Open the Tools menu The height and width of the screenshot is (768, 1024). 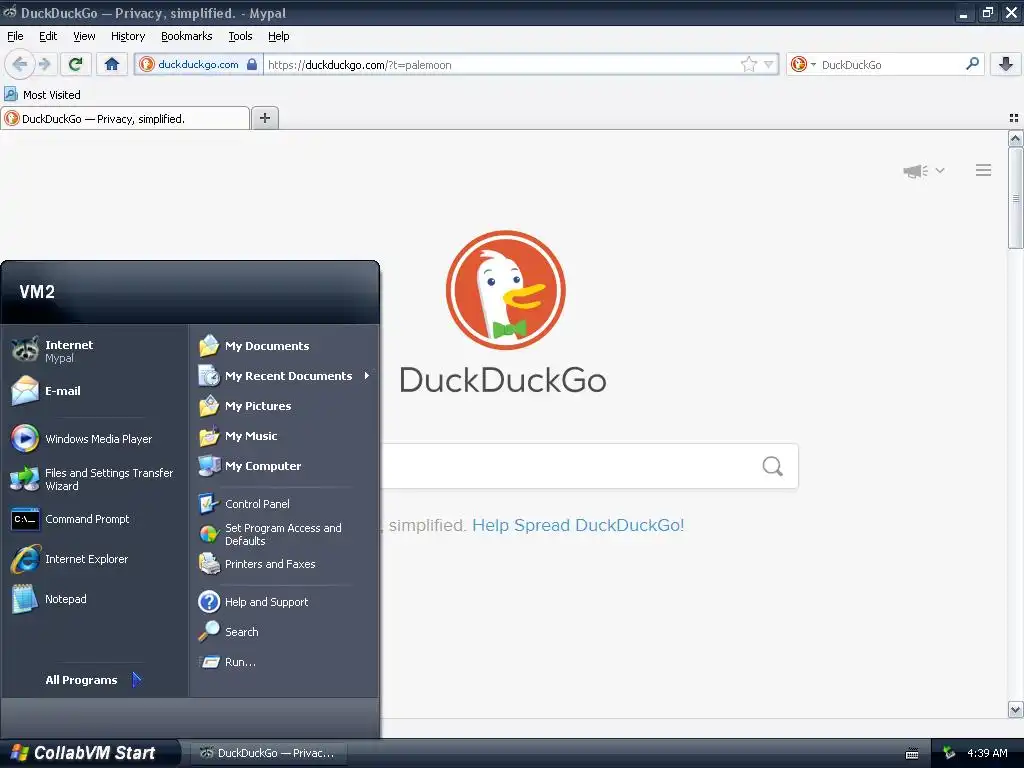pyautogui.click(x=240, y=36)
